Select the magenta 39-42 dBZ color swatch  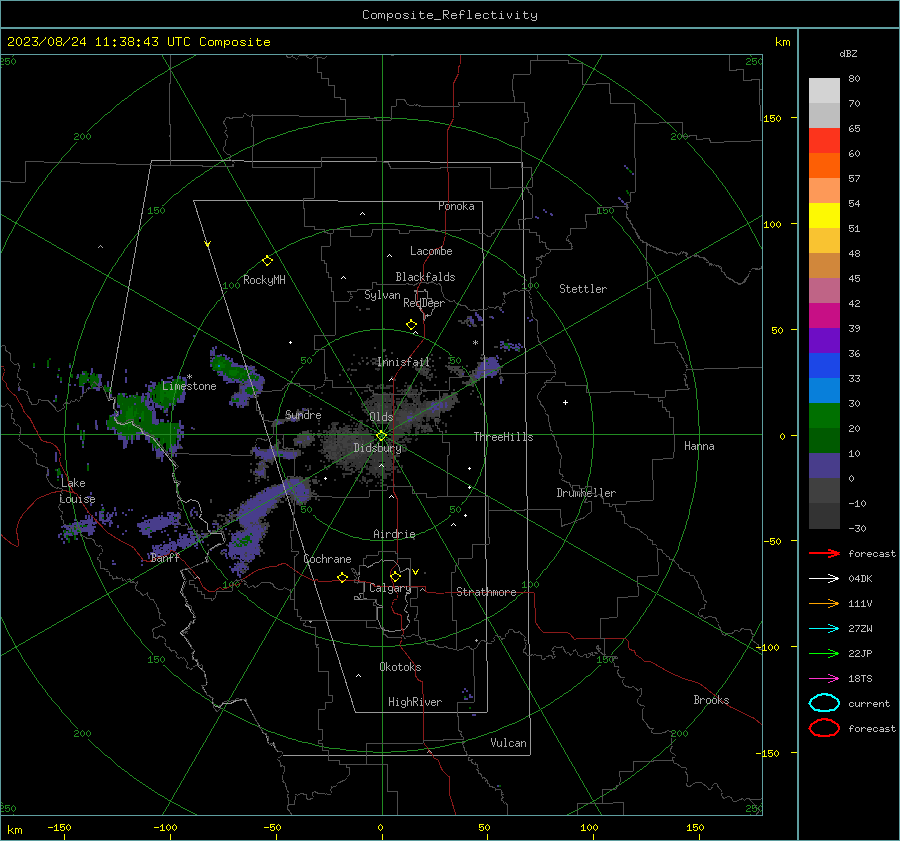(824, 315)
